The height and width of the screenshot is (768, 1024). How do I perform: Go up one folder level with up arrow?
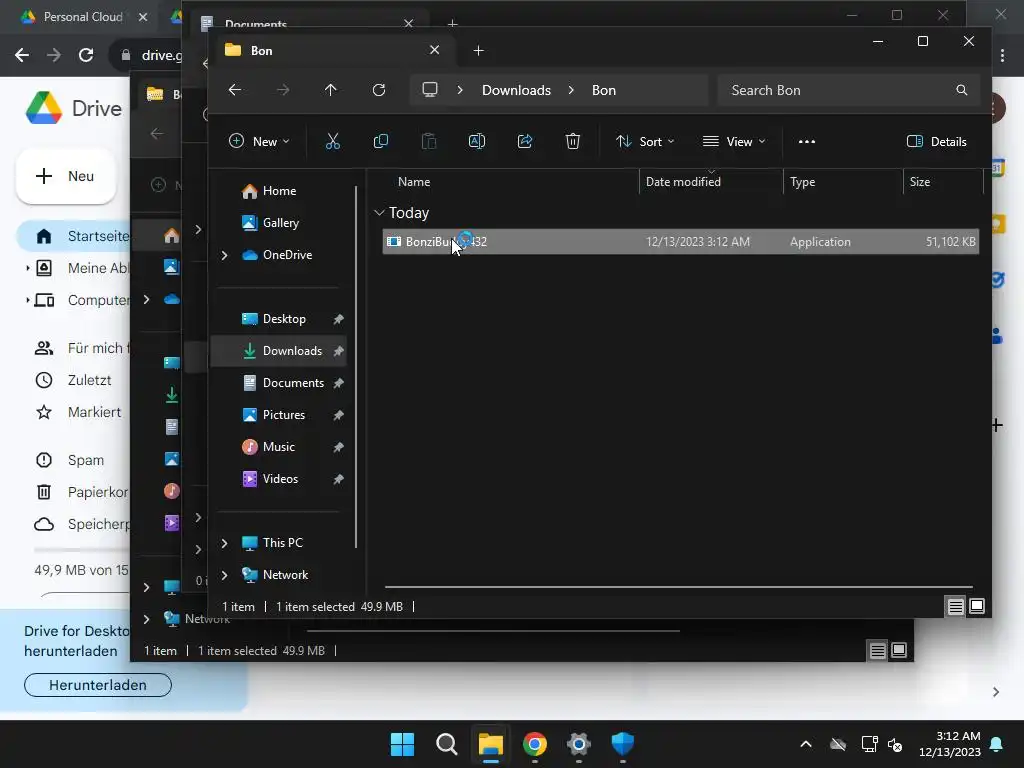330,90
